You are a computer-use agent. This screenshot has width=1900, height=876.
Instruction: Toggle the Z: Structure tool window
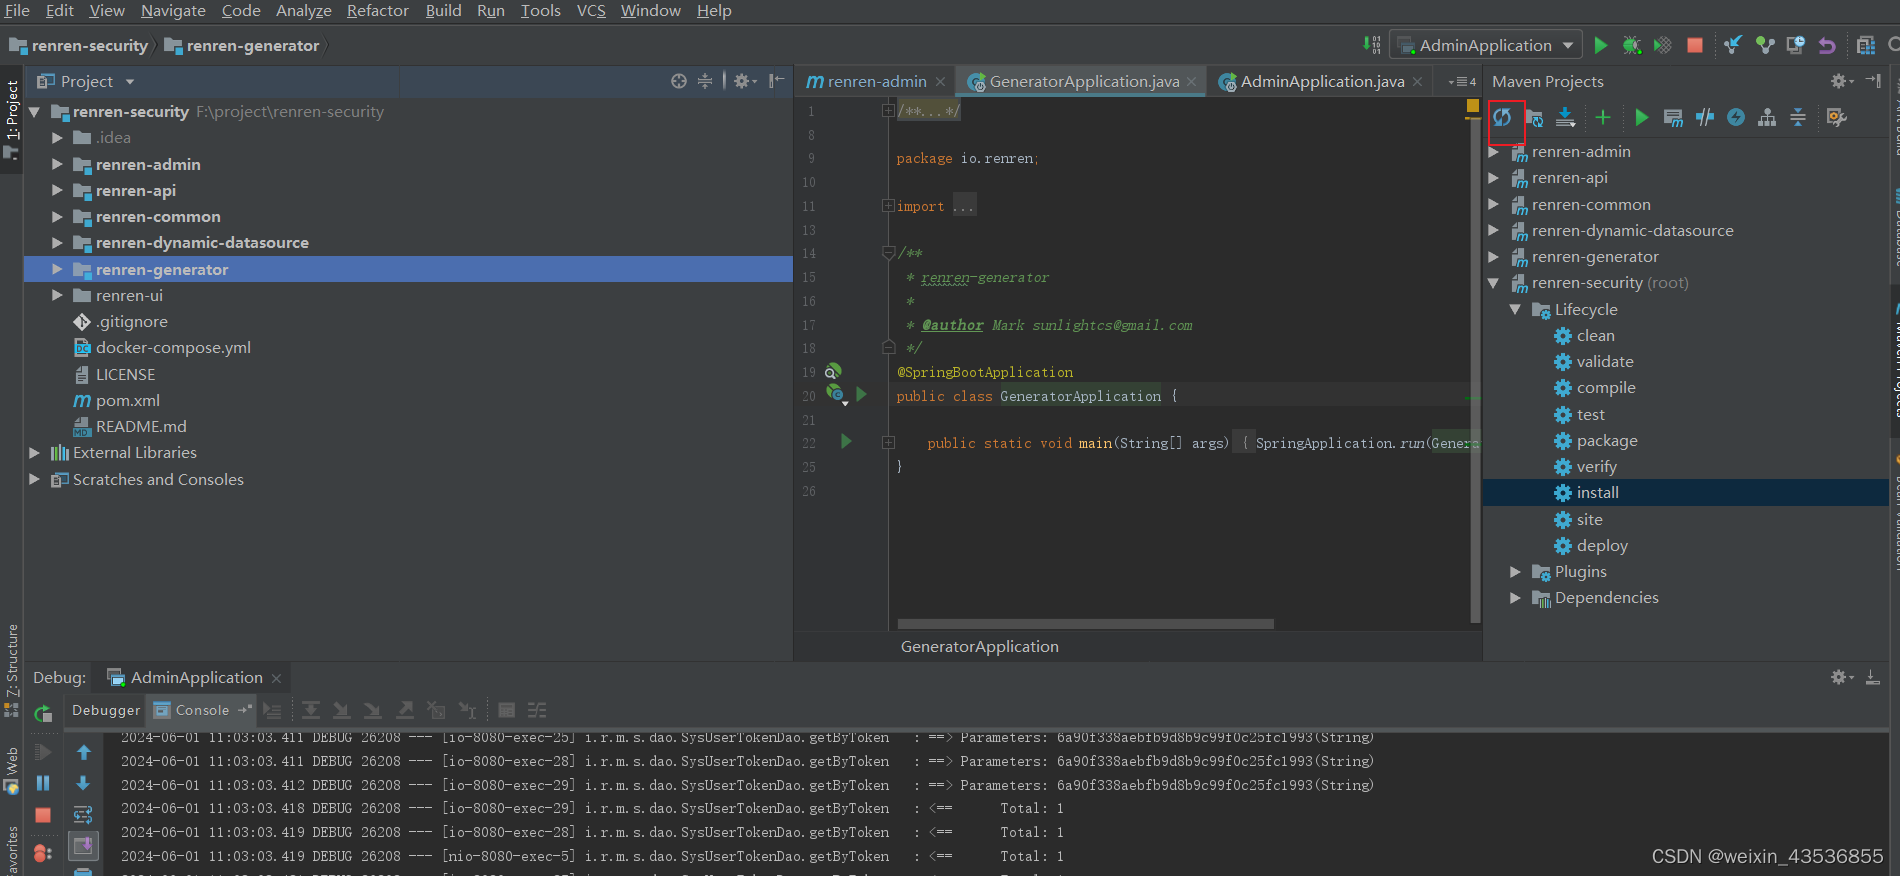(11, 670)
